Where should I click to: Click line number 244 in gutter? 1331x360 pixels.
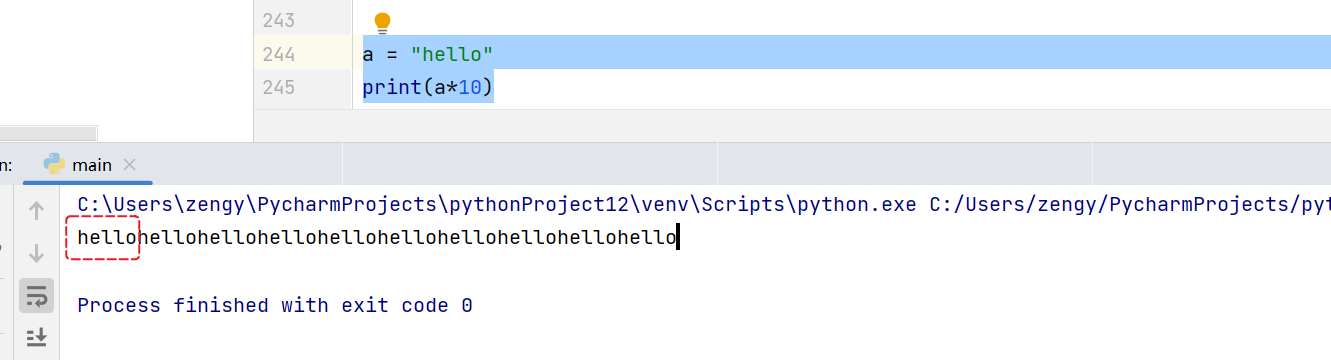pyautogui.click(x=278, y=54)
